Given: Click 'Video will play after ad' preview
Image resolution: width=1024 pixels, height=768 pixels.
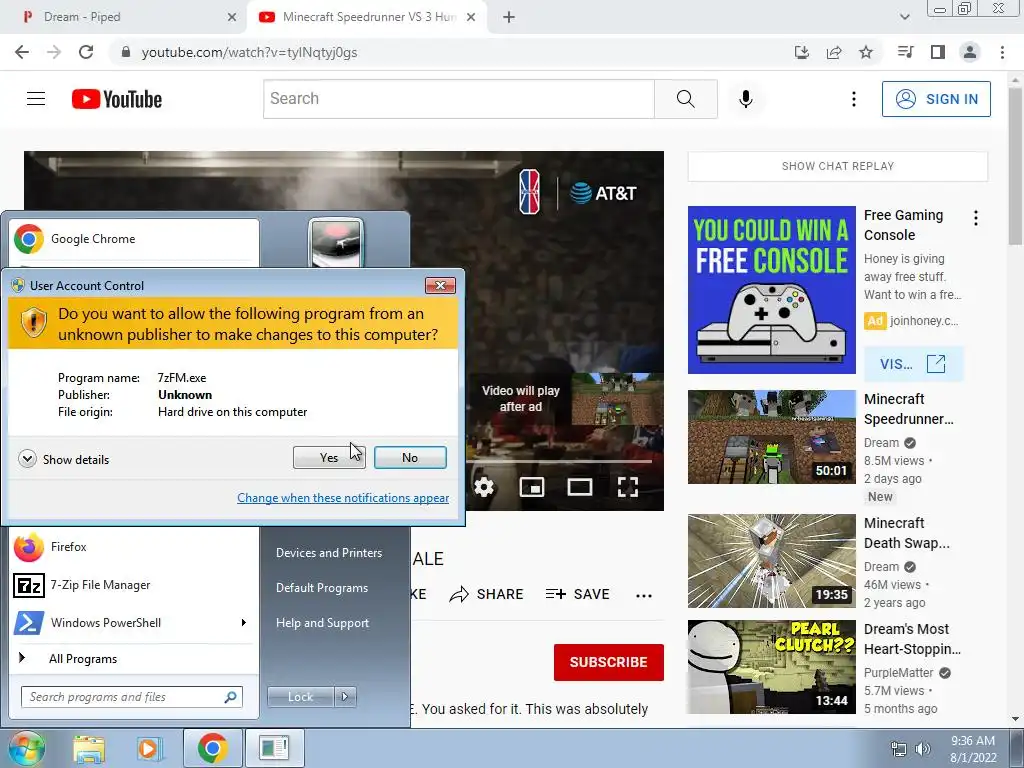Looking at the screenshot, I should [x=565, y=399].
